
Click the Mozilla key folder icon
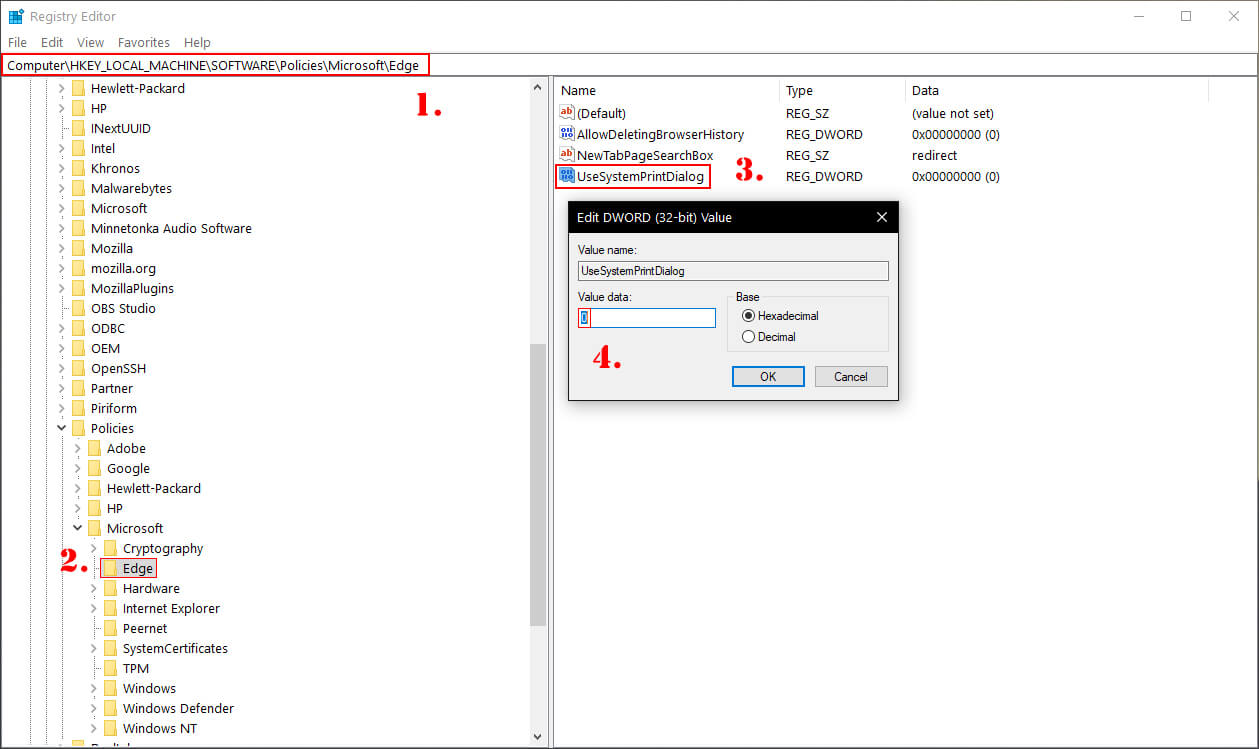tap(78, 248)
